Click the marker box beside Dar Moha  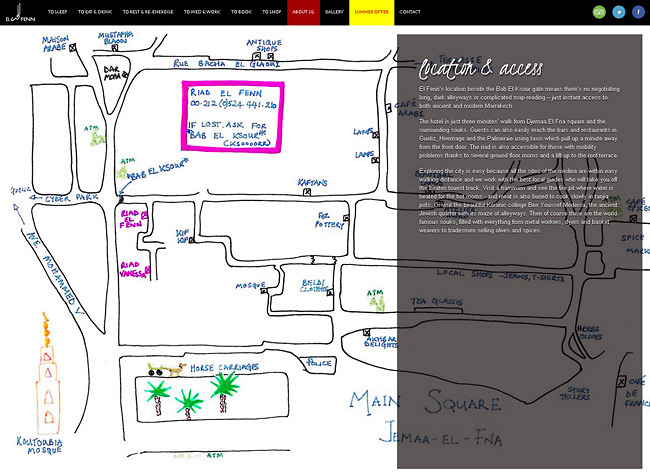(124, 75)
